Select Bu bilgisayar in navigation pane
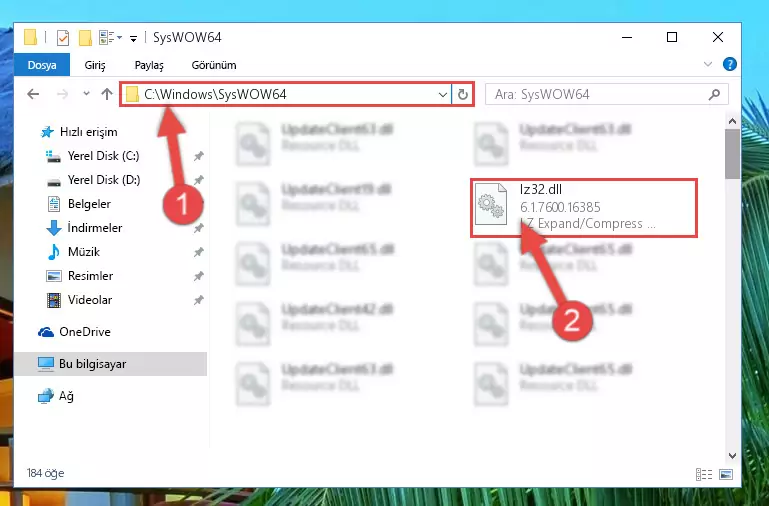Screen dimensions: 769x506 pos(110,364)
